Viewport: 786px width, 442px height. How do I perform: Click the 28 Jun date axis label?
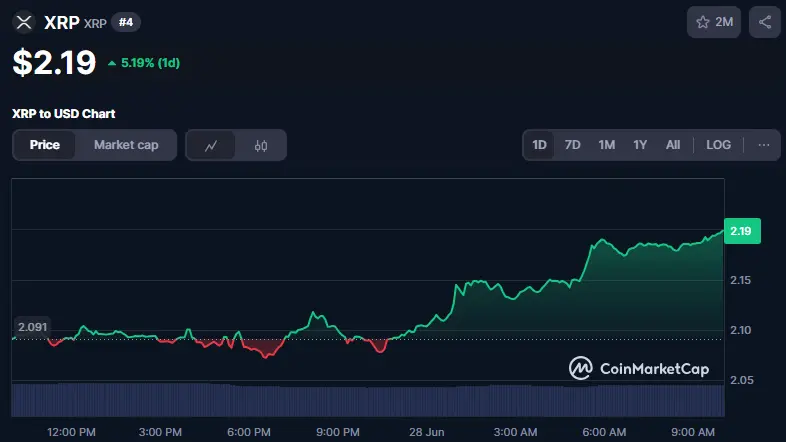427,432
